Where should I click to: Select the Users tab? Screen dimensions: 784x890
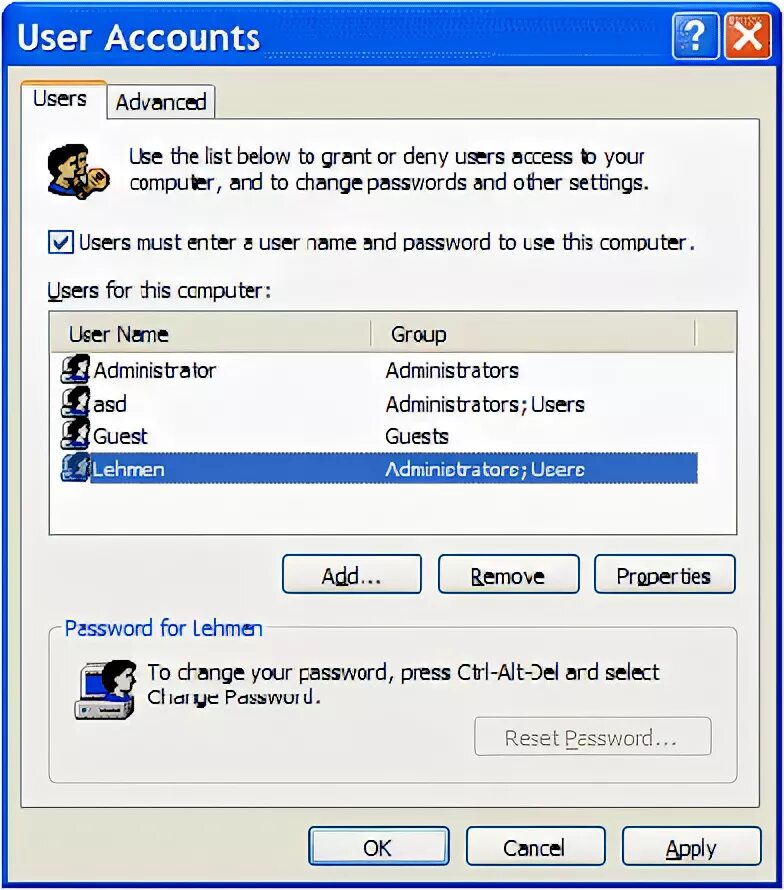60,99
